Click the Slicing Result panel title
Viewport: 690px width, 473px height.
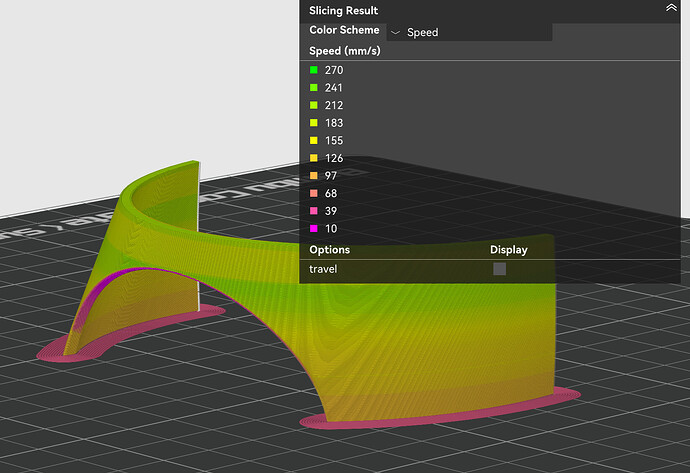coord(343,11)
